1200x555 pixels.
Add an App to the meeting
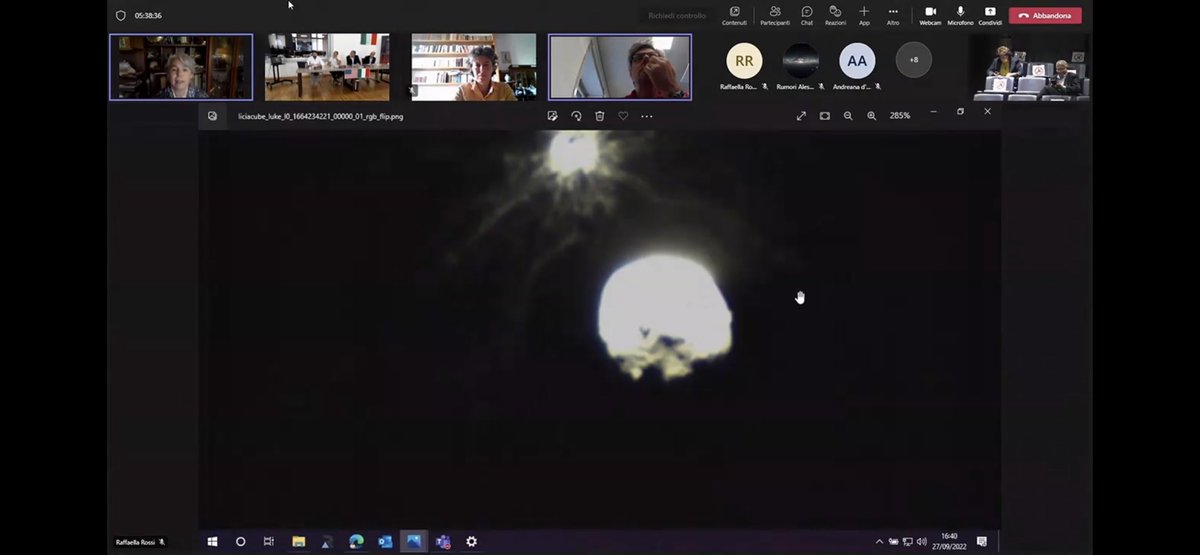click(x=864, y=15)
